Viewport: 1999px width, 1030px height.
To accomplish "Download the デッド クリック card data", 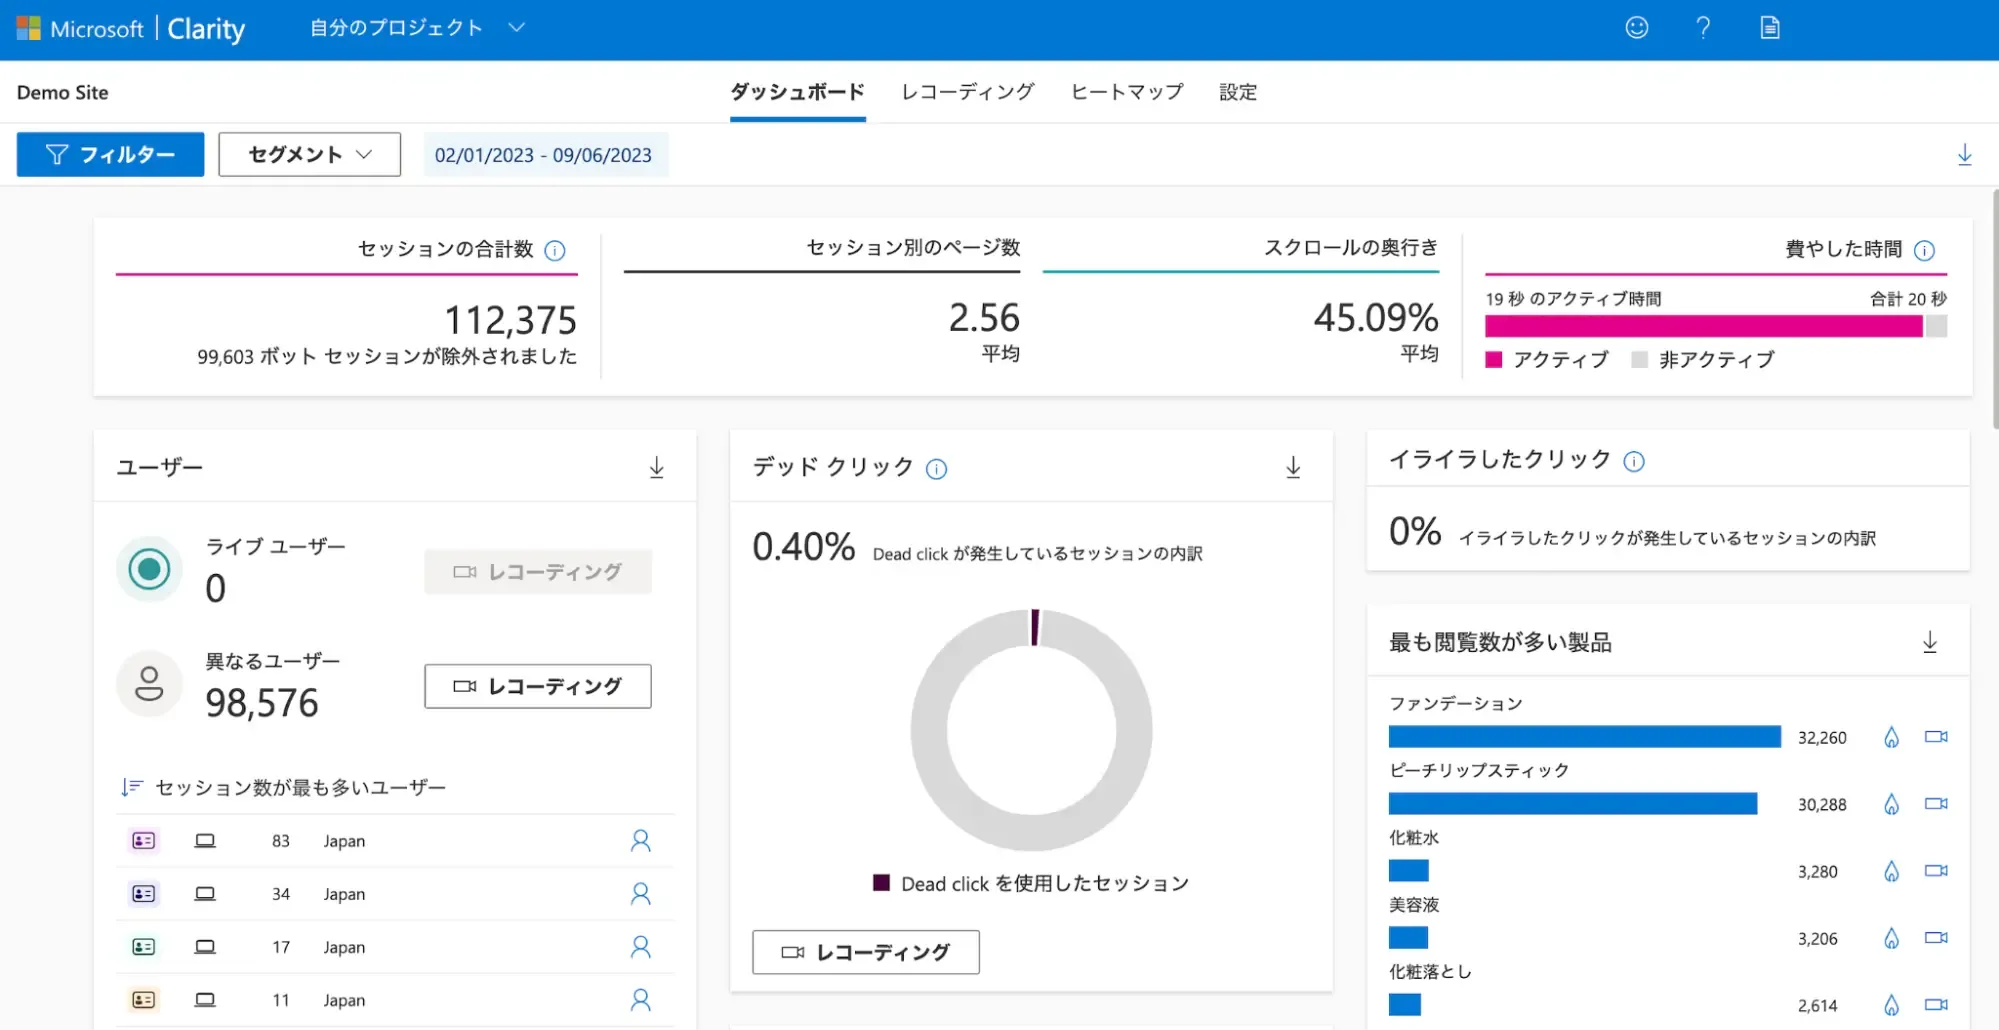I will [x=1292, y=466].
